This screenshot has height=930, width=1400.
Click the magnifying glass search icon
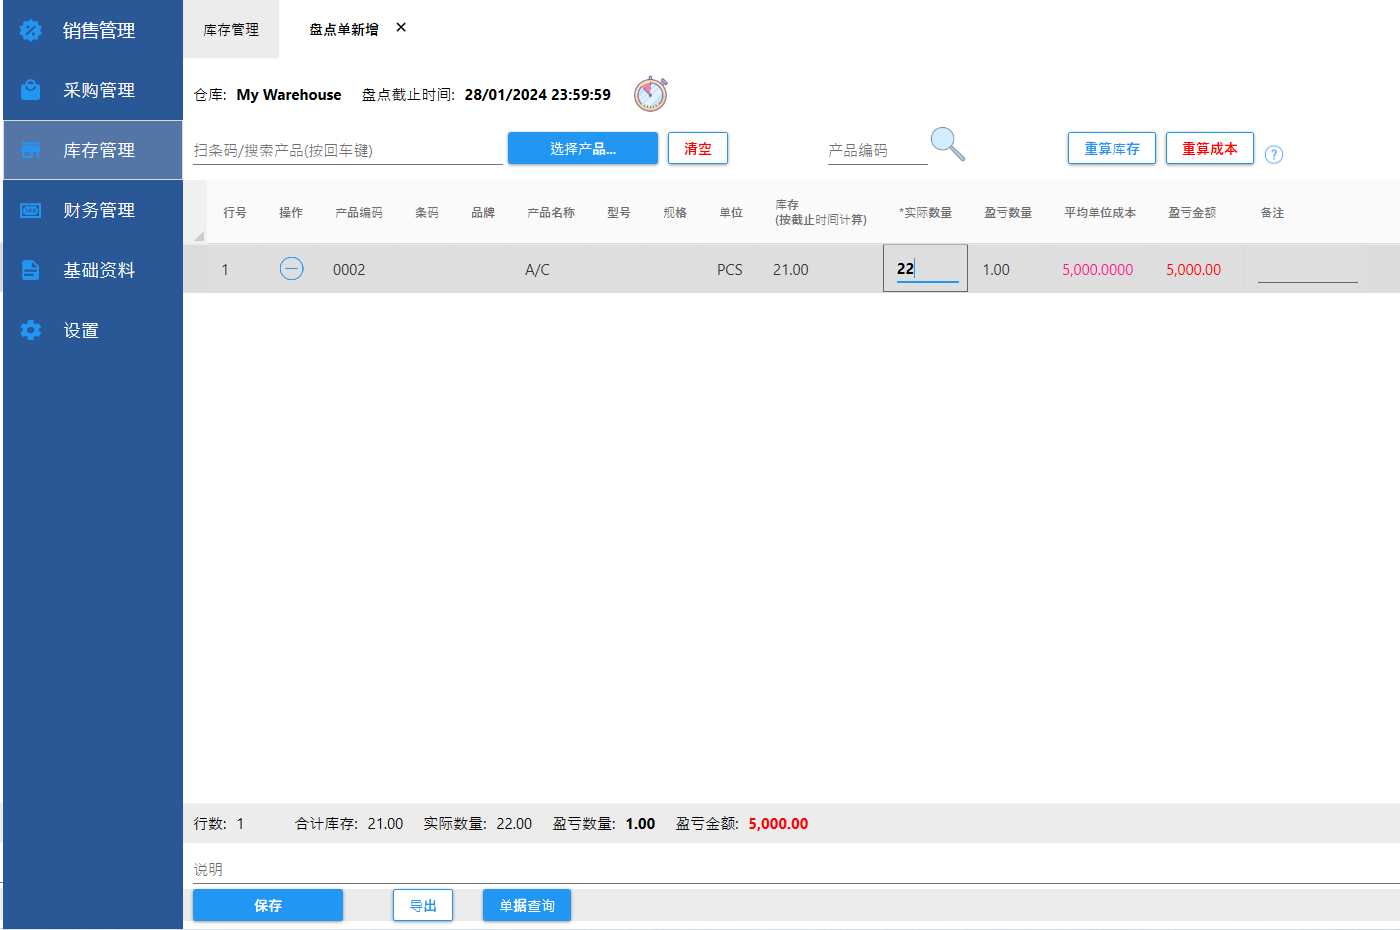pyautogui.click(x=947, y=145)
